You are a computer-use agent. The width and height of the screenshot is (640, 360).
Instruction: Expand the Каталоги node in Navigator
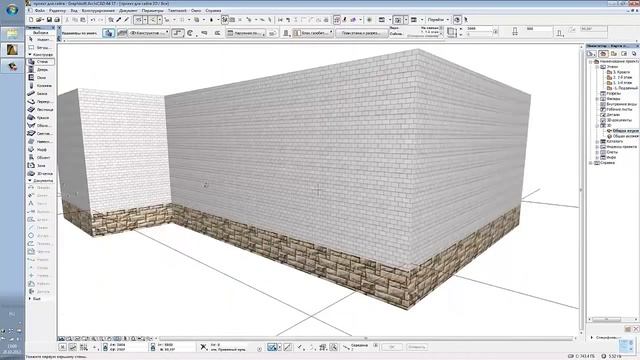tap(598, 141)
